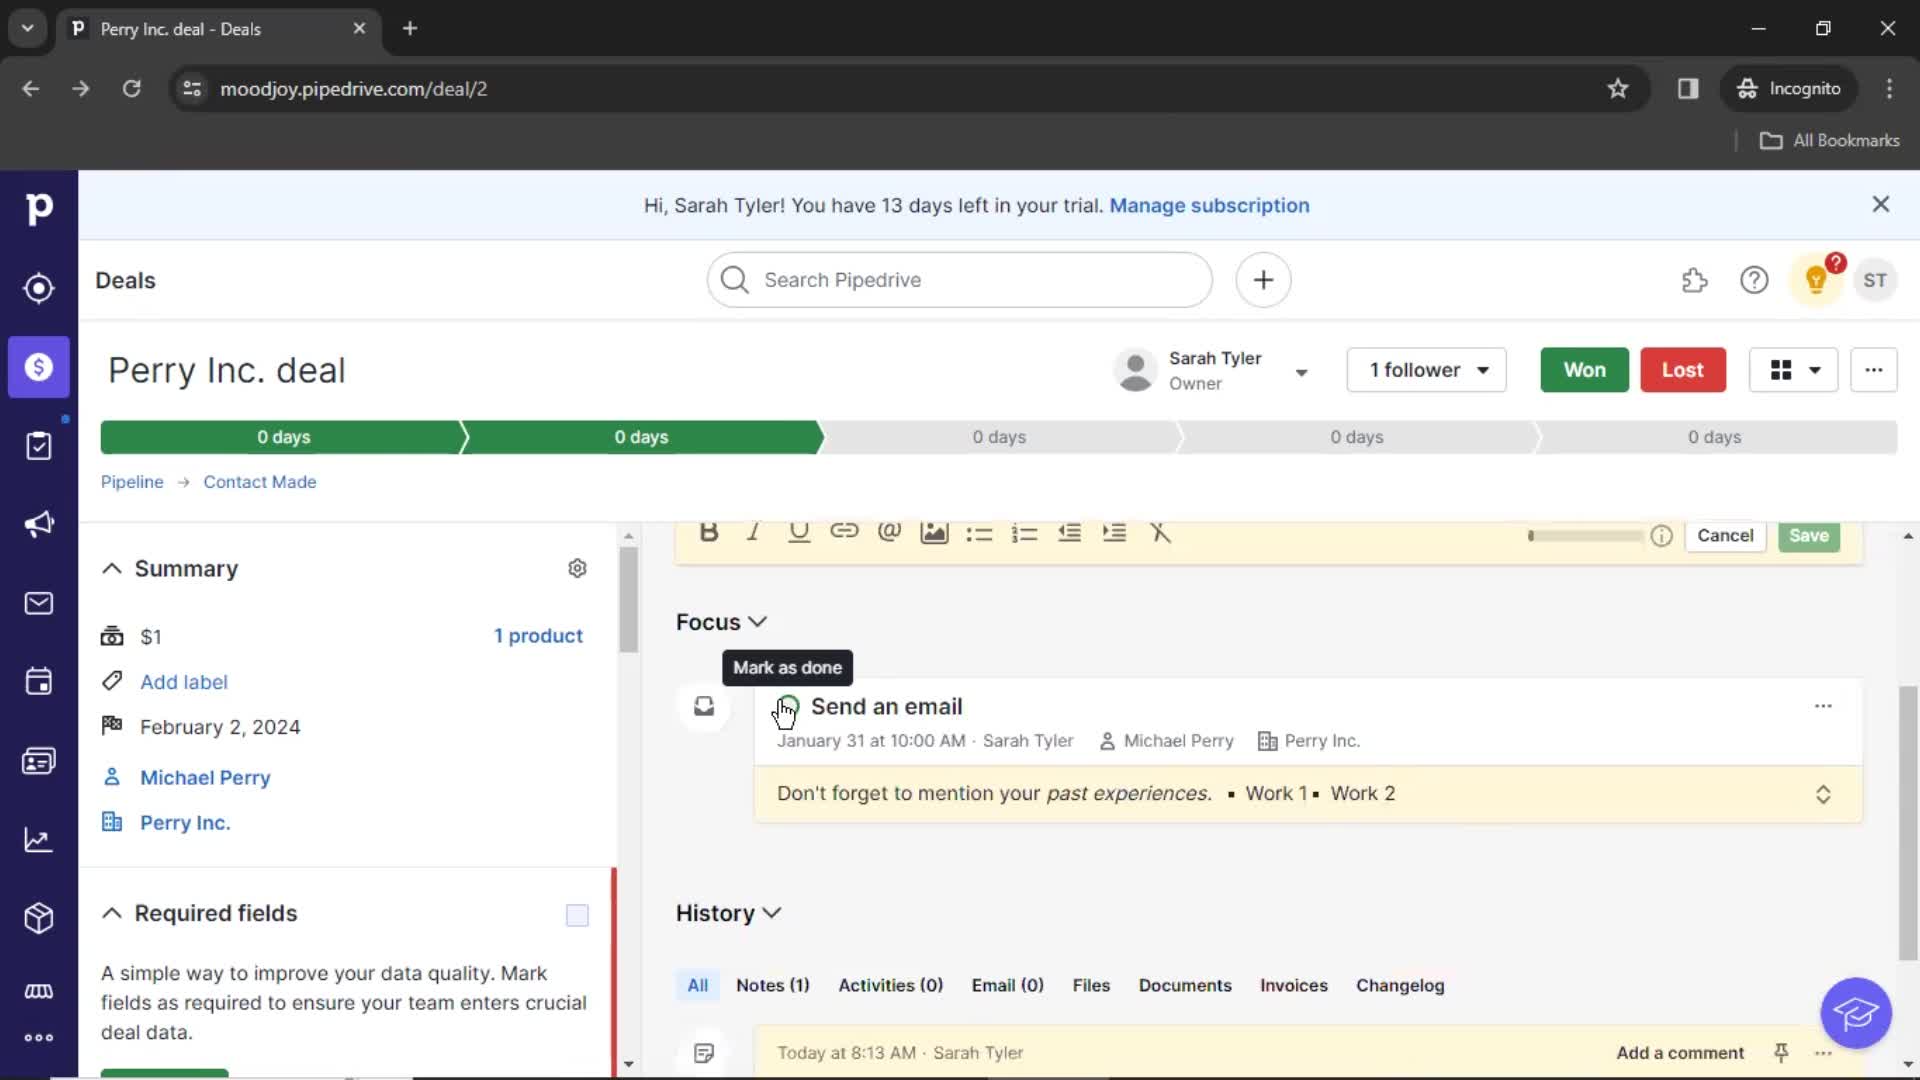Screen dimensions: 1920x1080
Task: Apply italic formatting in note editor
Action: click(x=753, y=533)
